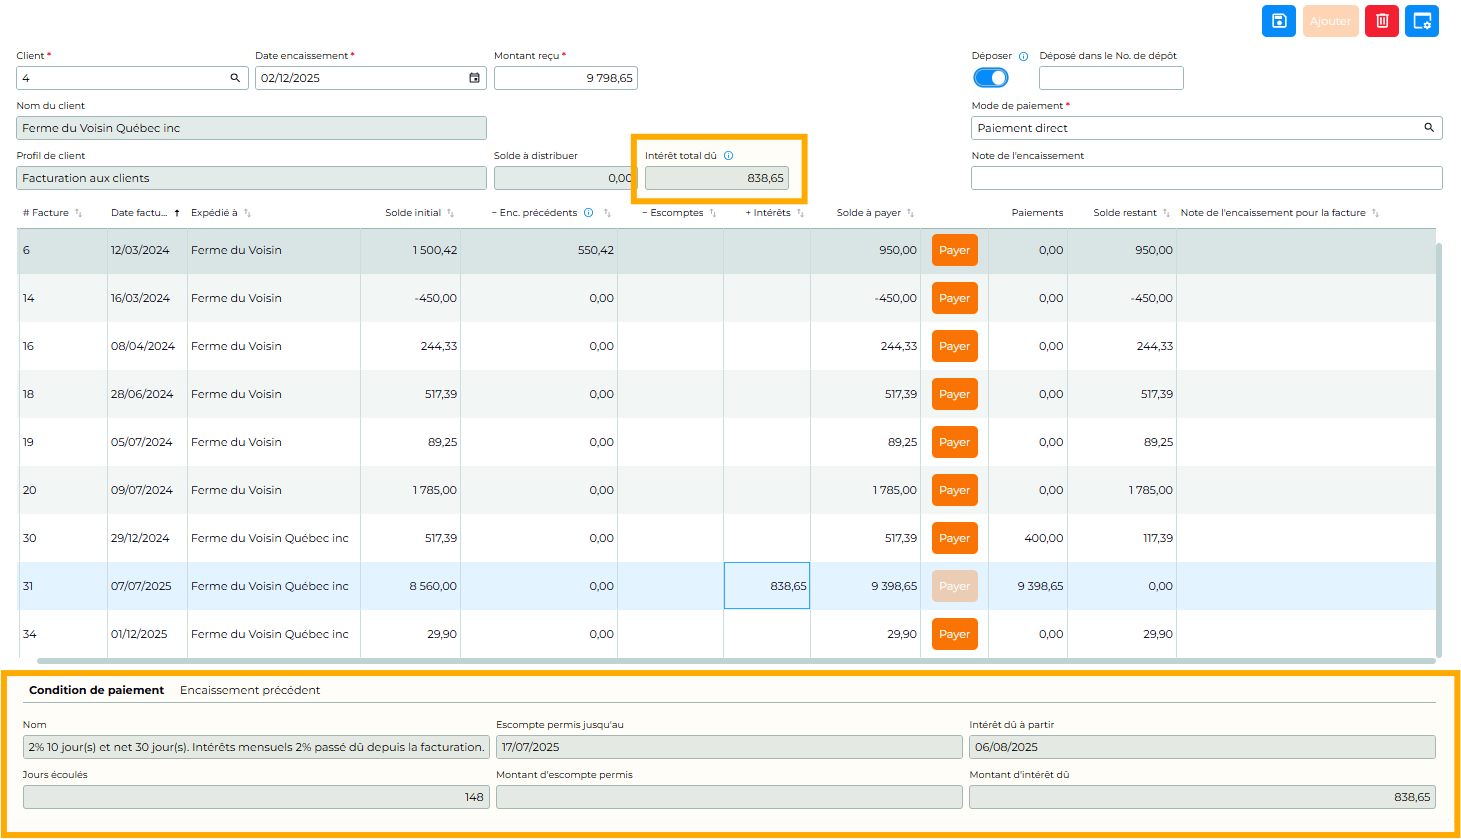Open the Encaissement précédent tab

coord(250,690)
